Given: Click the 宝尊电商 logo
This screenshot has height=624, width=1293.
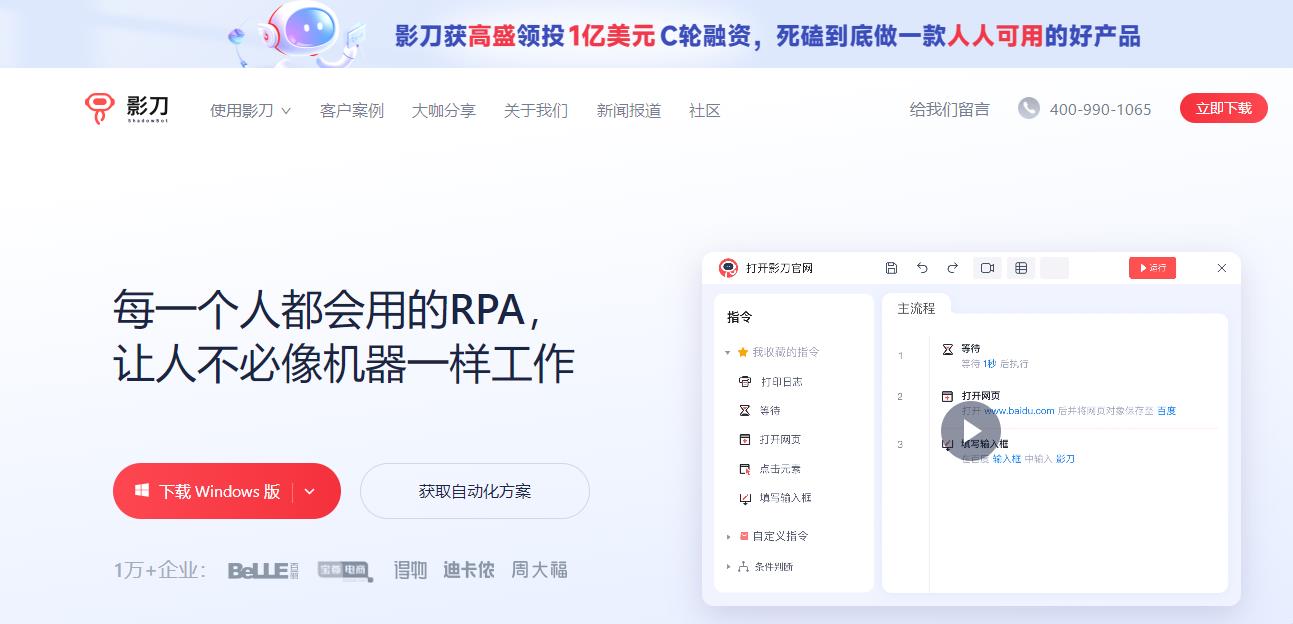Looking at the screenshot, I should point(345,570).
